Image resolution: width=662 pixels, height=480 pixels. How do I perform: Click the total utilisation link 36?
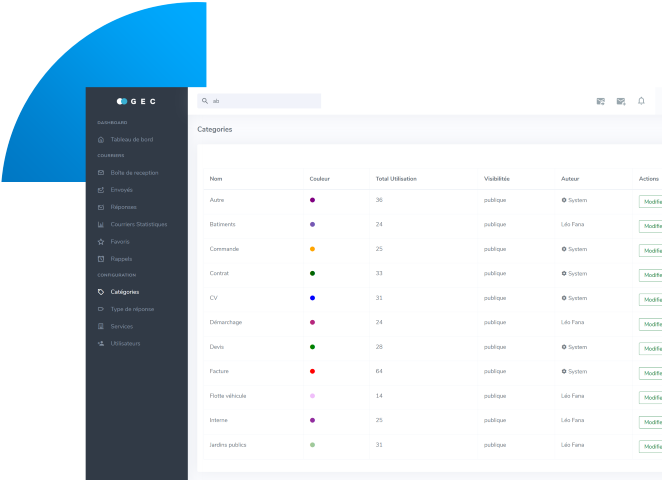(x=379, y=200)
